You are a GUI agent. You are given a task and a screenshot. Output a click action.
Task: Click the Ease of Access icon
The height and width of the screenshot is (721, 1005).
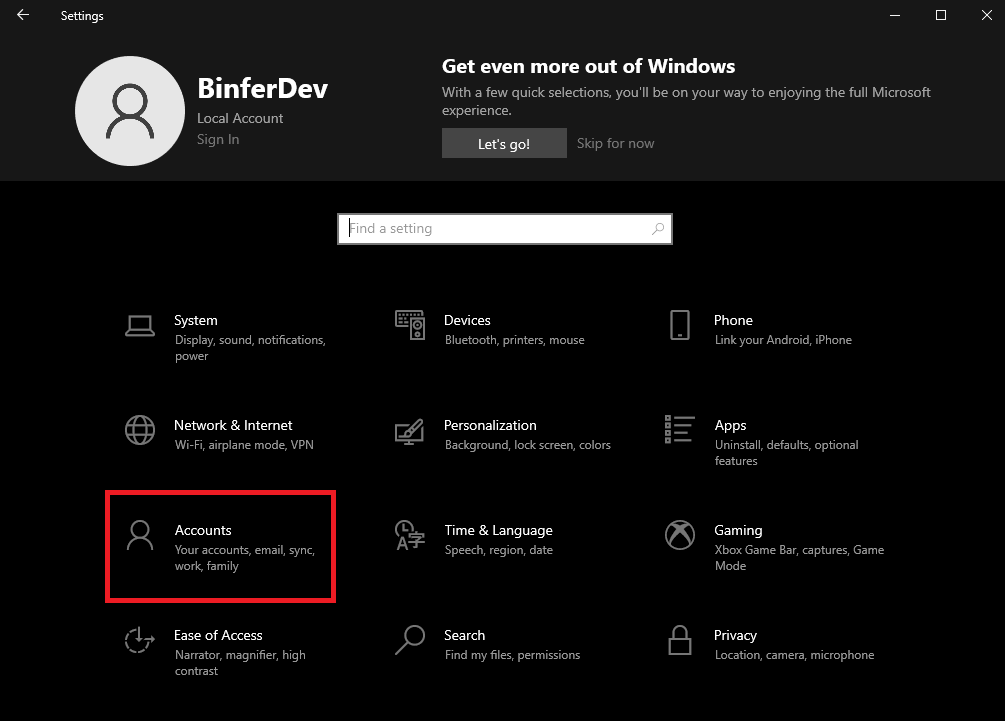pos(140,640)
